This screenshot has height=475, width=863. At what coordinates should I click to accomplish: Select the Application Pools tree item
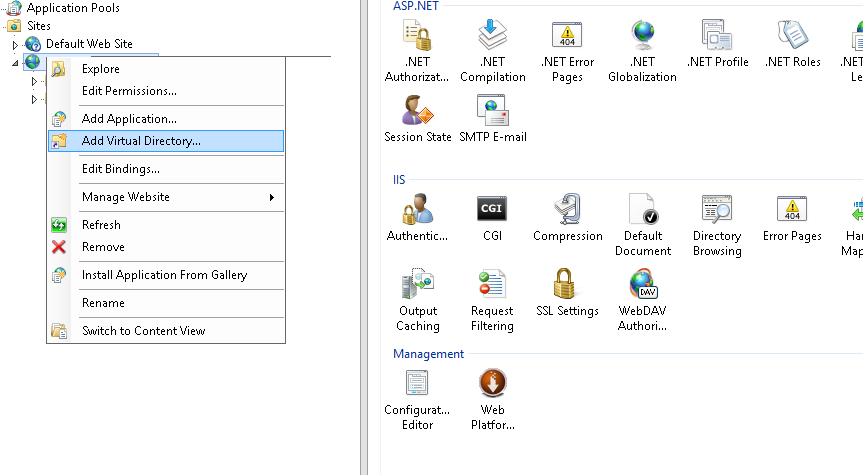click(x=73, y=8)
